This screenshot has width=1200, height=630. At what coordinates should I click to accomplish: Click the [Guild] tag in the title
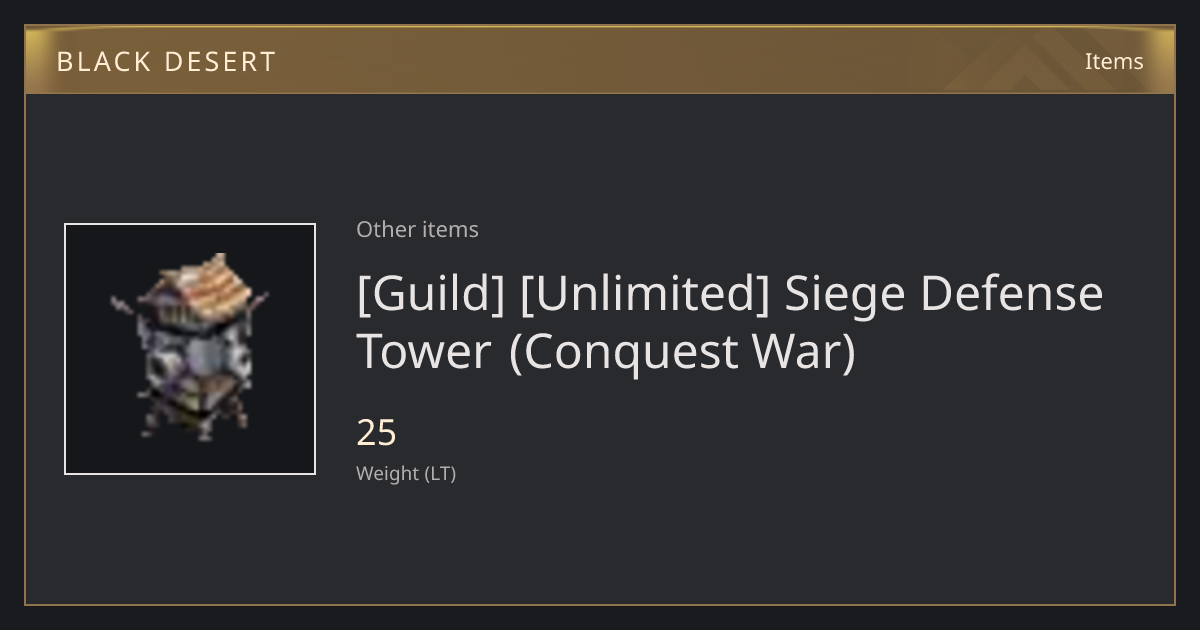pos(431,294)
